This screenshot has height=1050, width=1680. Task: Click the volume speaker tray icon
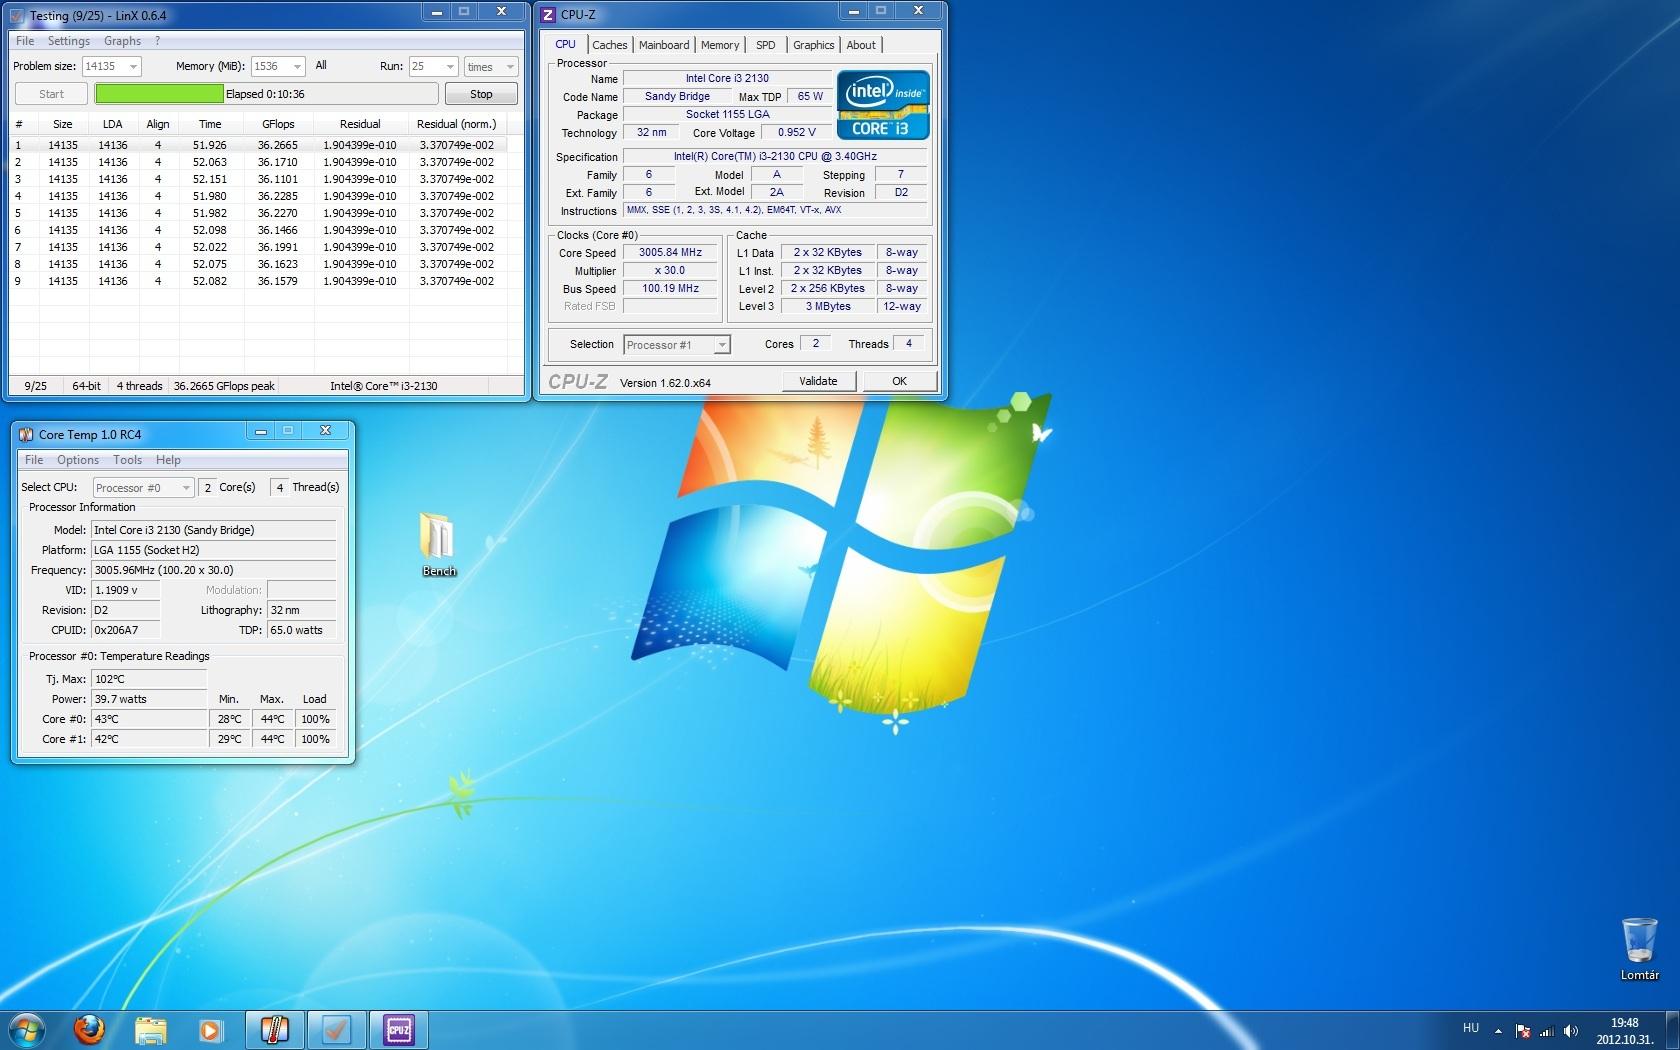[1571, 1030]
